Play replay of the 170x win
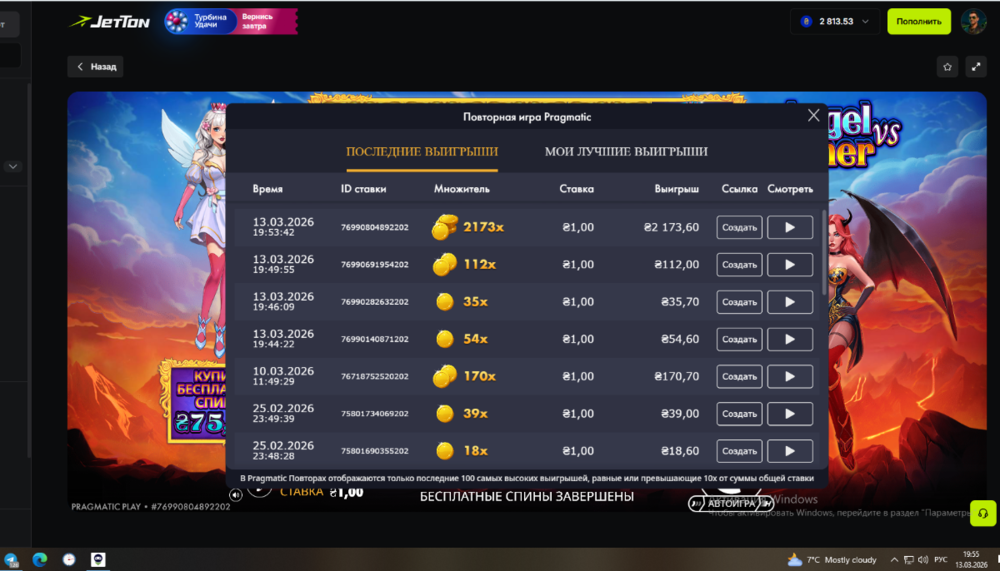This screenshot has width=1000, height=571. coord(789,377)
